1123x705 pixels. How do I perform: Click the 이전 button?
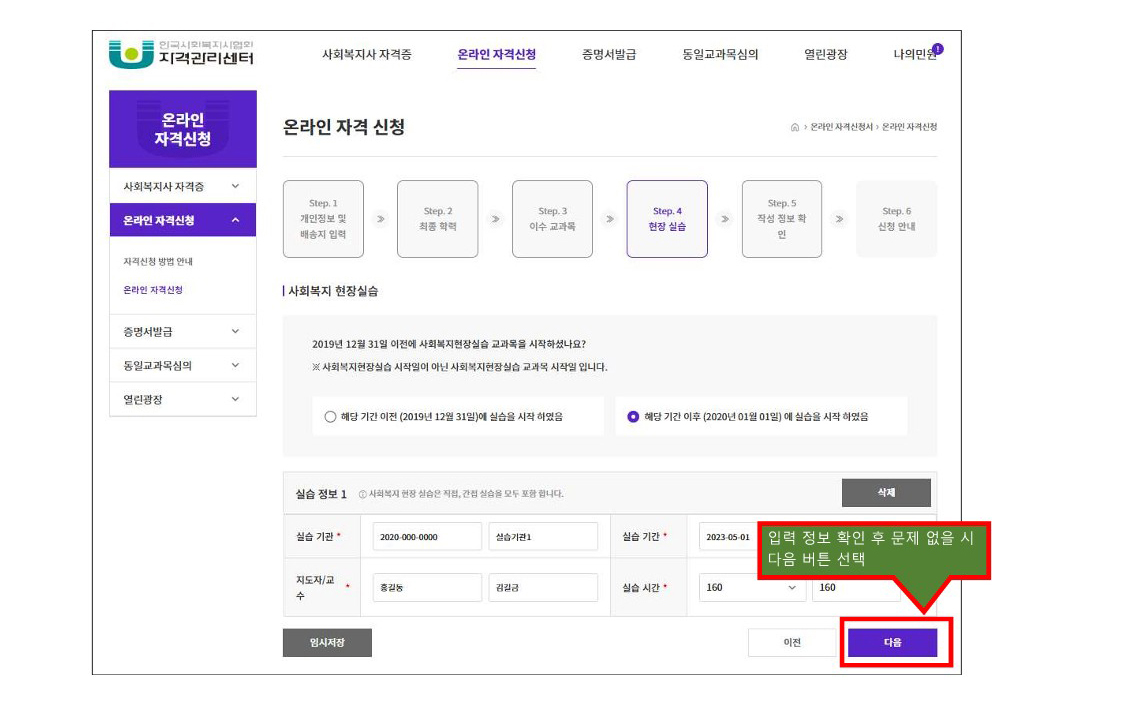coord(791,643)
